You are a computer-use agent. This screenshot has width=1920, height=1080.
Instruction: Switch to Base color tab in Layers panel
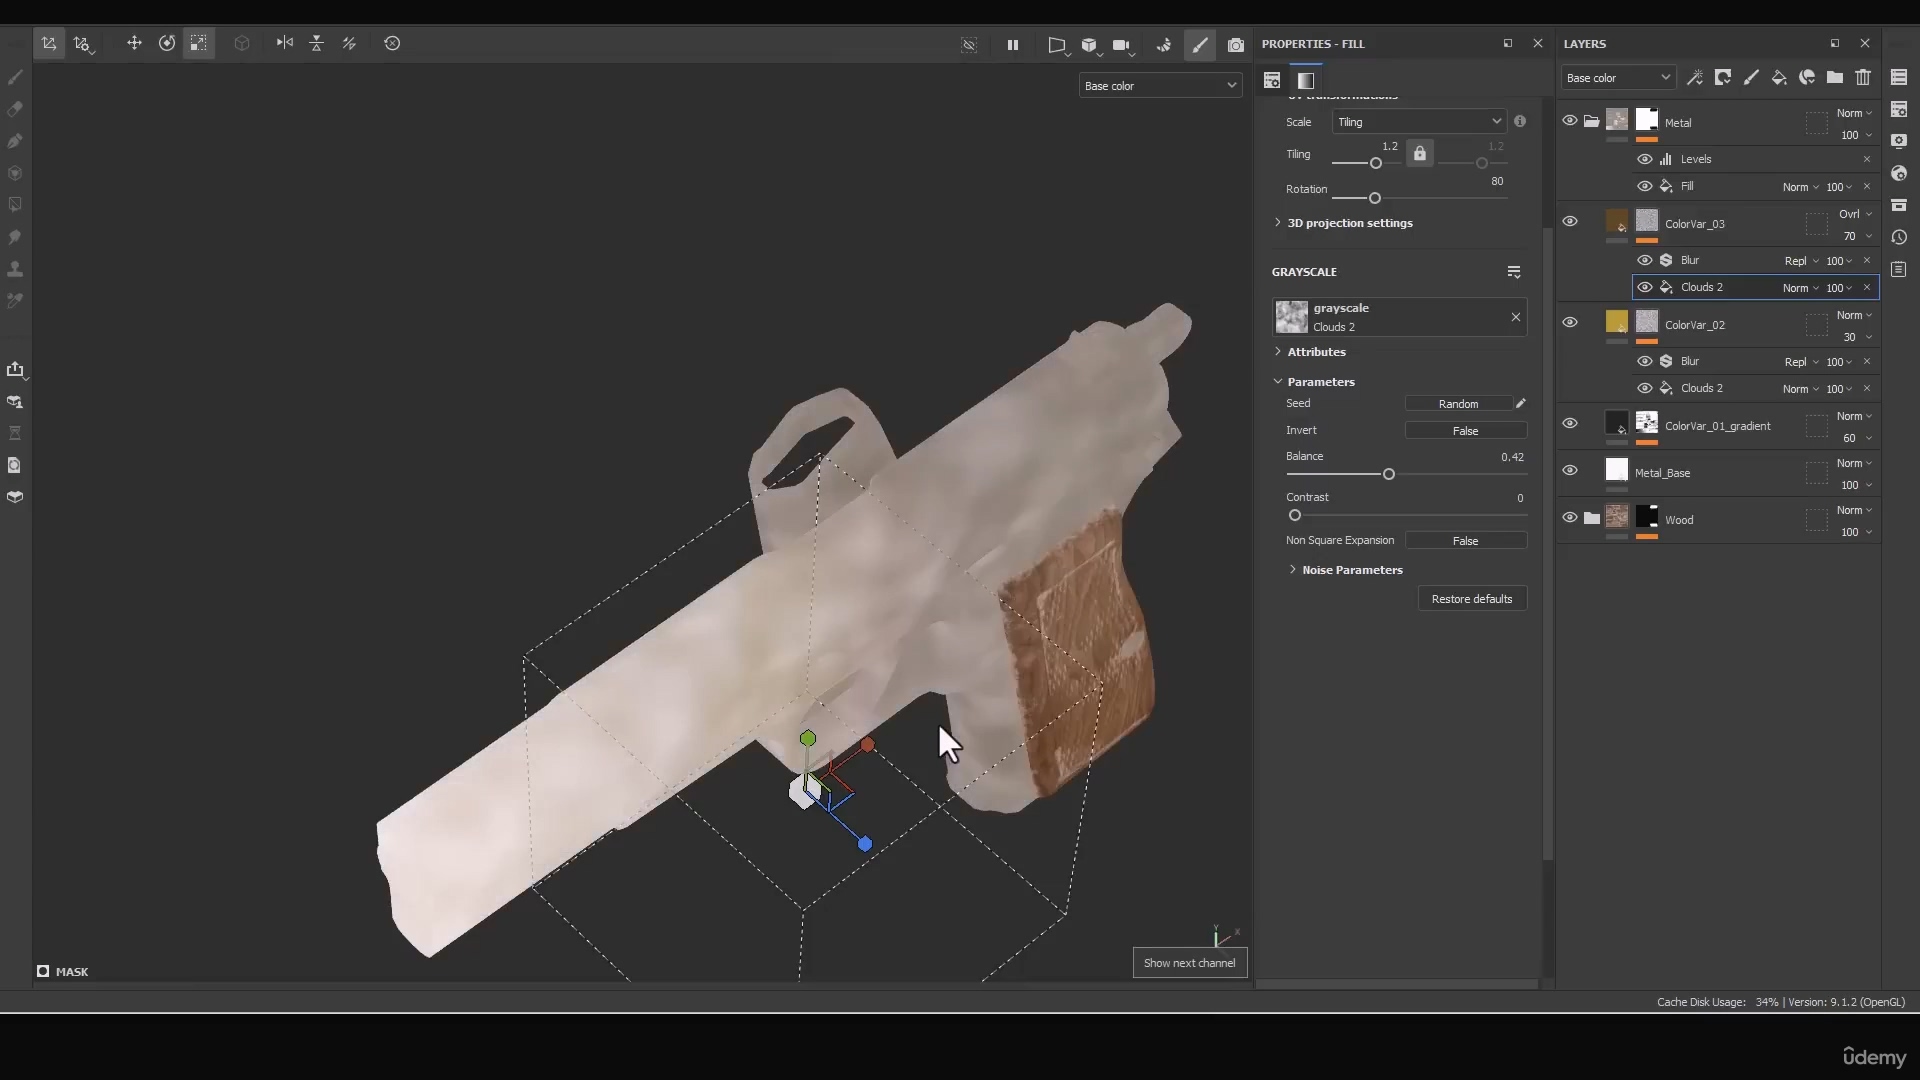(x=1615, y=76)
